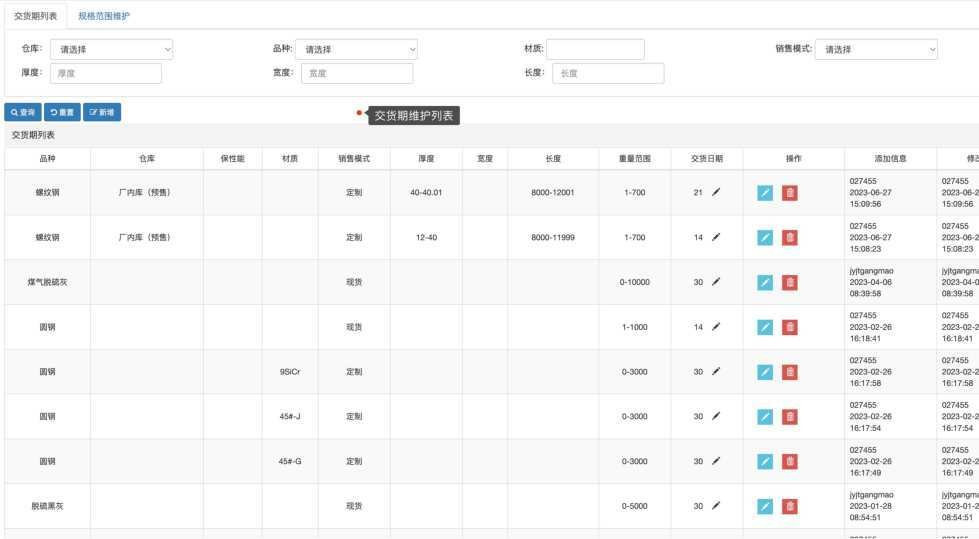Click the 查询 search button
The height and width of the screenshot is (539, 979).
point(23,112)
